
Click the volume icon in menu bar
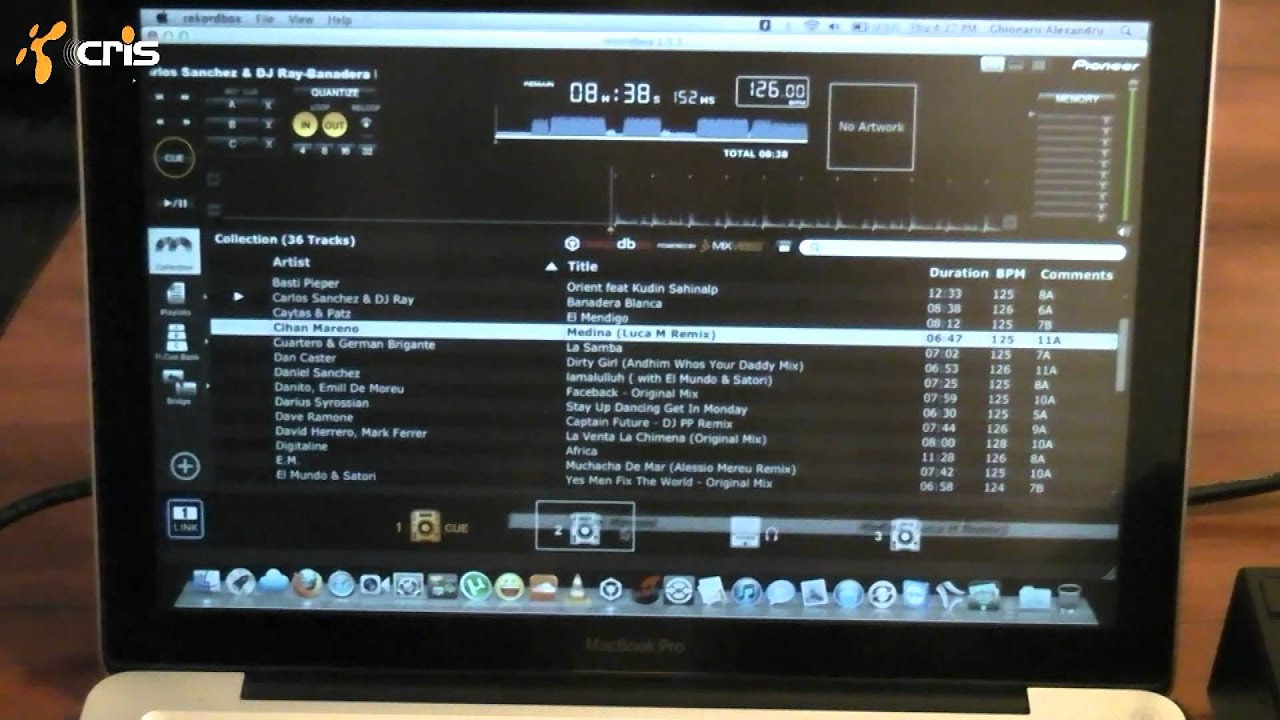point(835,26)
